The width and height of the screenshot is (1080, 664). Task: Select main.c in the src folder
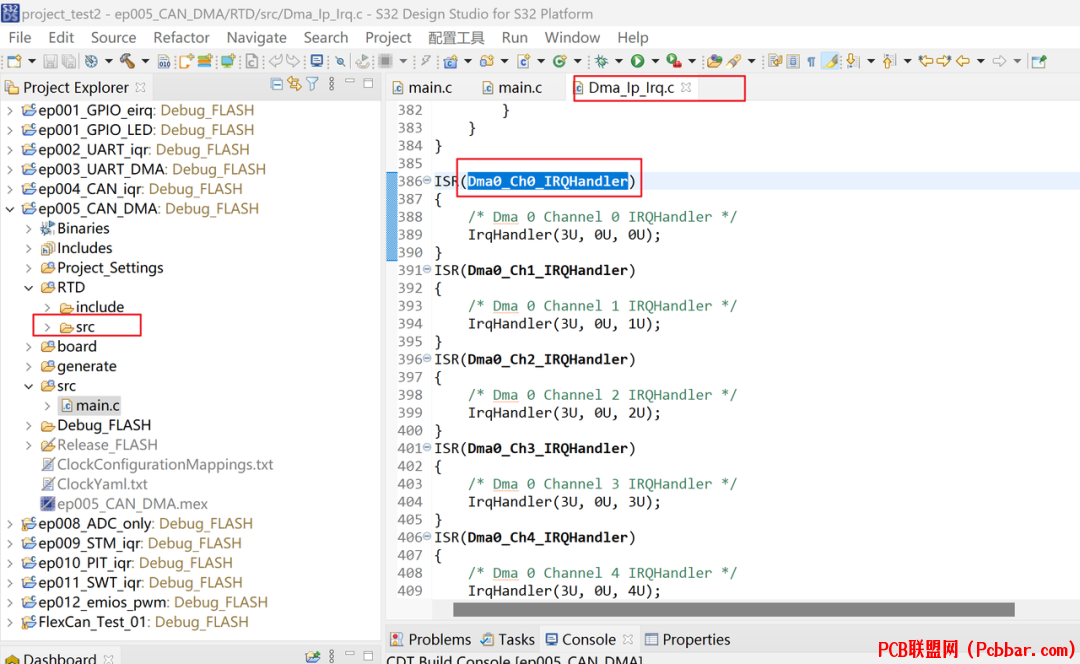[x=97, y=406]
